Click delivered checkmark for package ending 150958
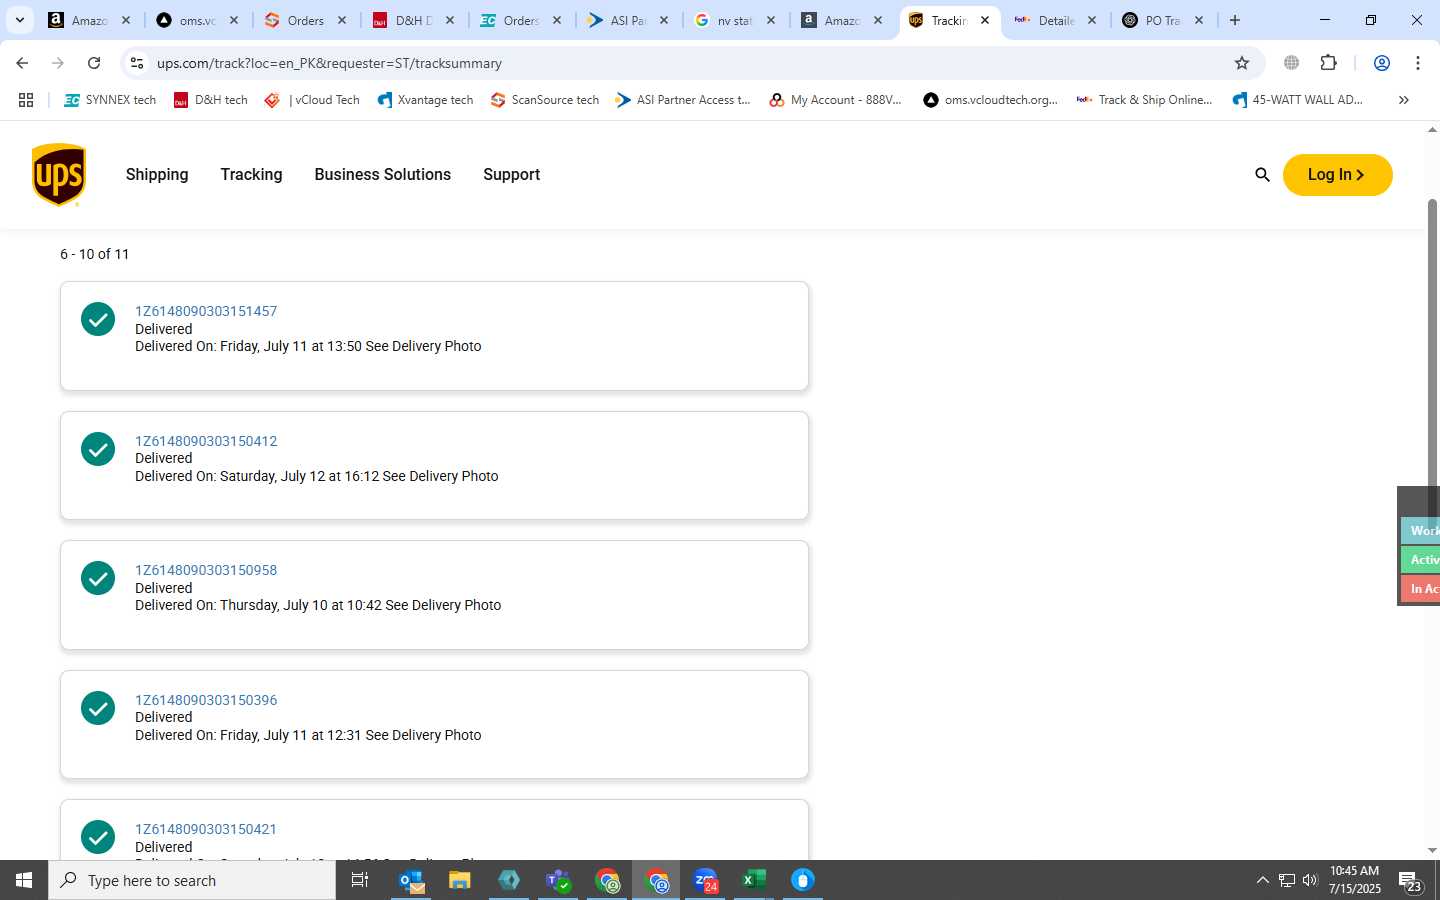The height and width of the screenshot is (900, 1440). 98,579
